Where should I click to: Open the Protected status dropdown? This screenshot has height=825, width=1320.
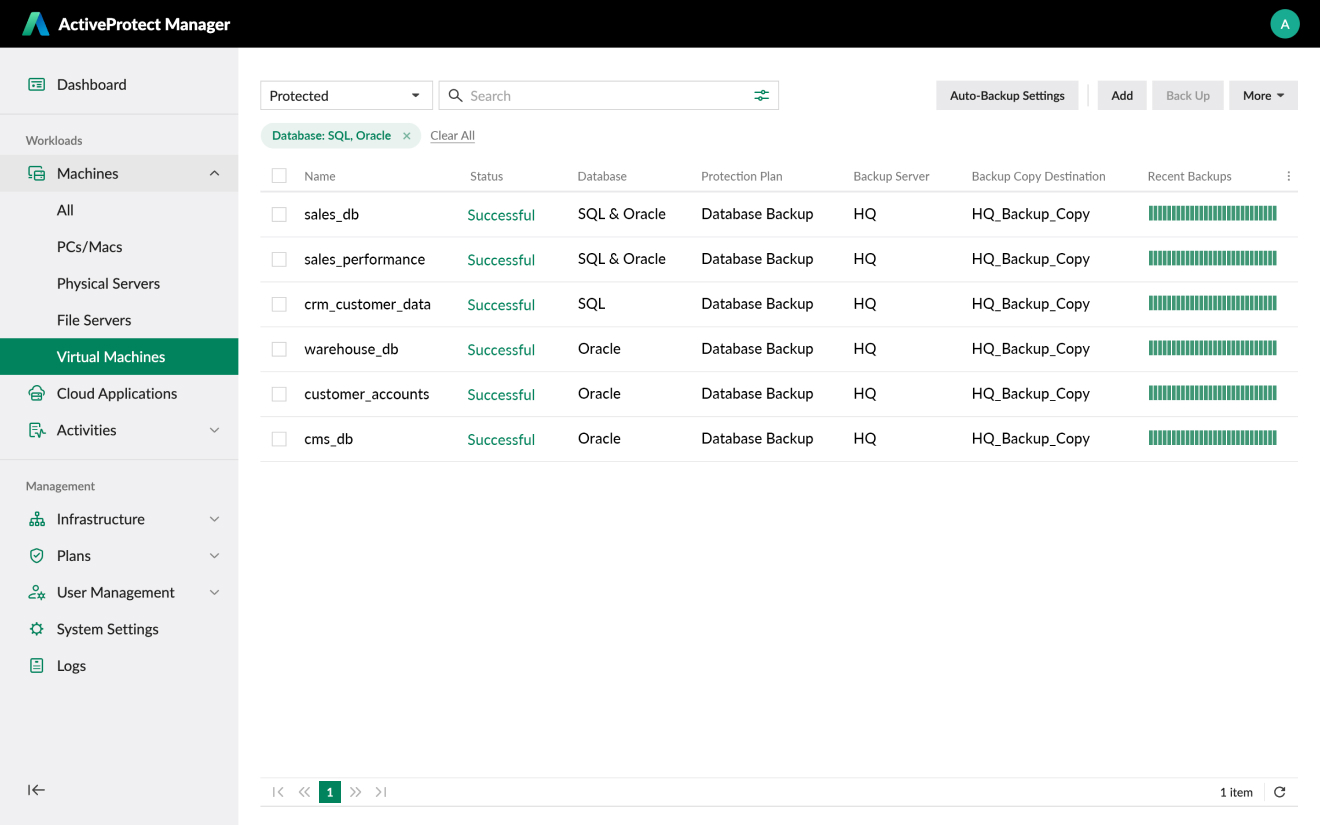346,96
